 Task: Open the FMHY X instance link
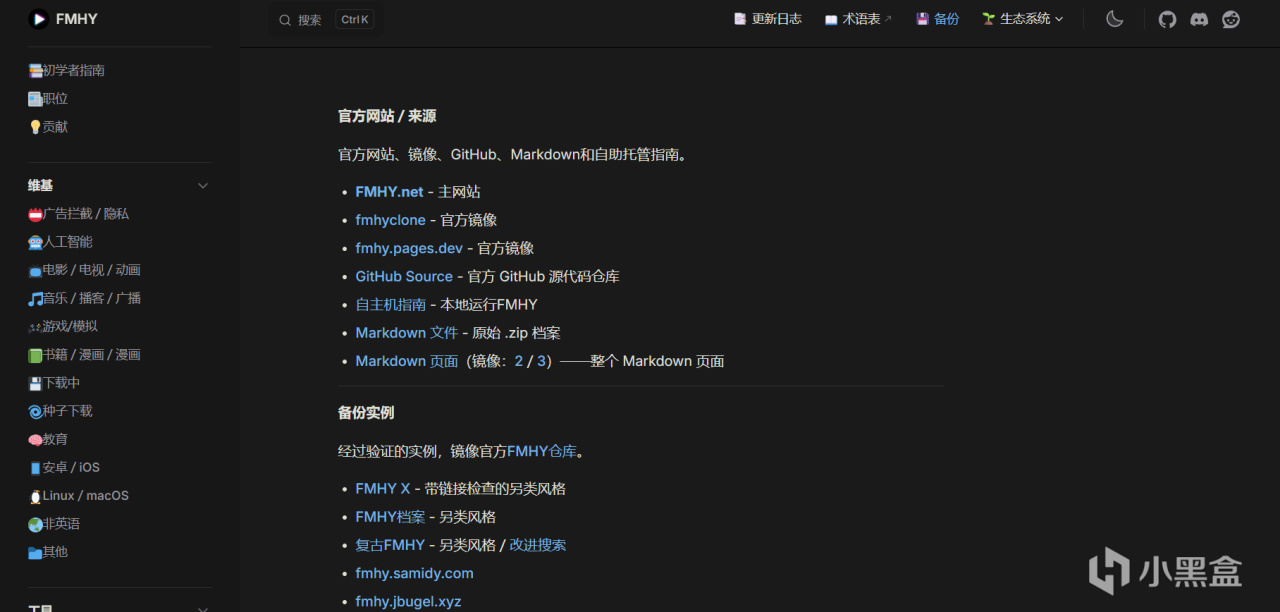pyautogui.click(x=383, y=489)
